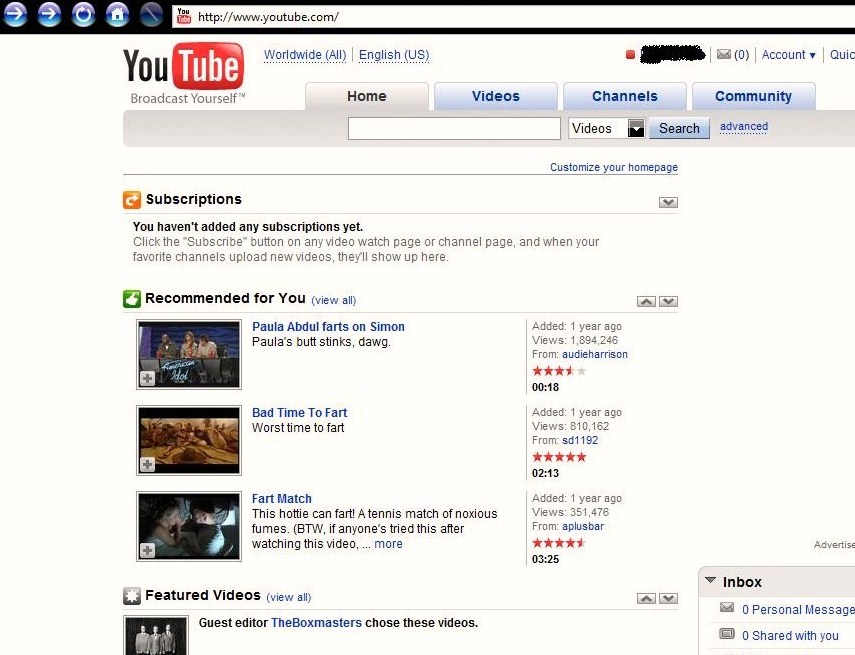This screenshot has height=655, width=855.
Task: Click the orange Subscriptions section icon
Action: [x=131, y=200]
